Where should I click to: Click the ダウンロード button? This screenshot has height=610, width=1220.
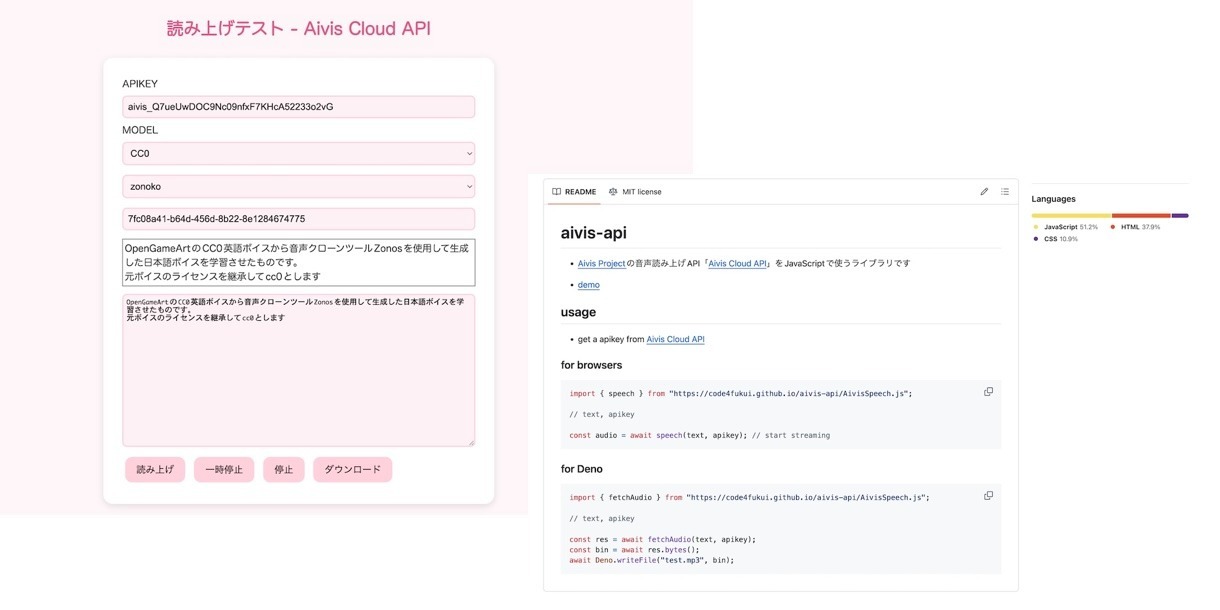point(352,470)
